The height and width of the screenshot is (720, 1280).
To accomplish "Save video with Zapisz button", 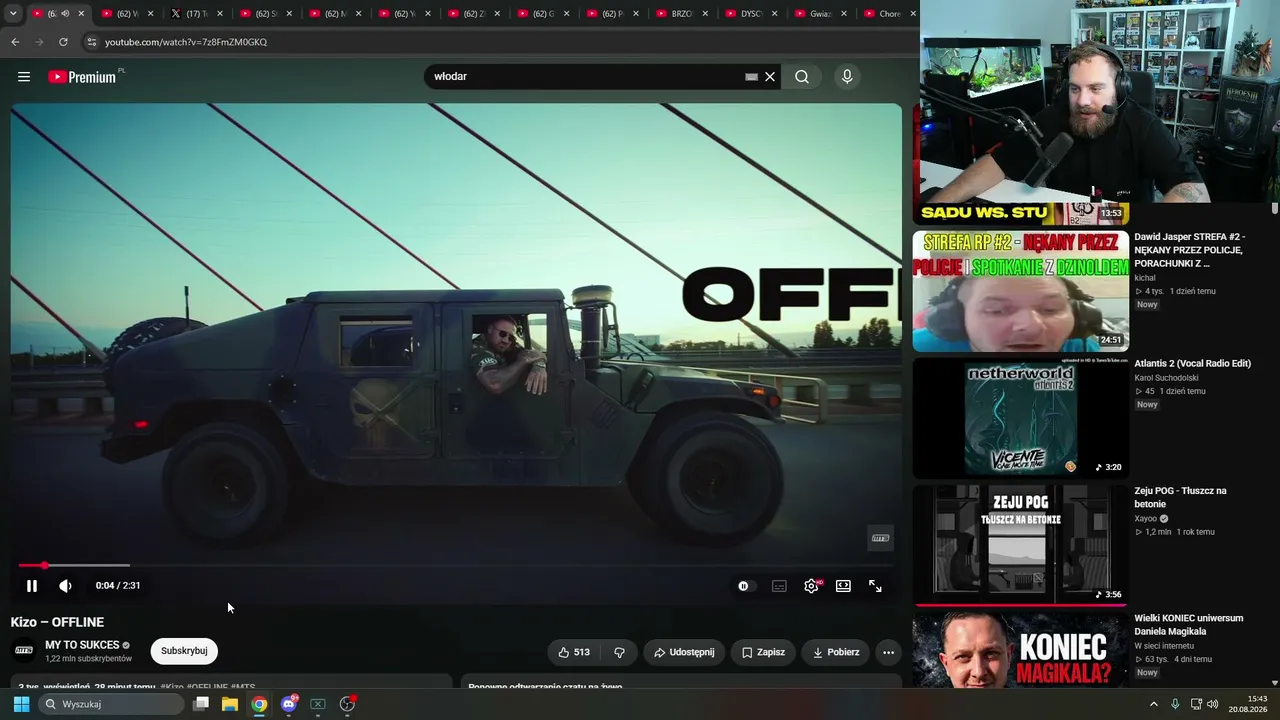I will coord(763,652).
